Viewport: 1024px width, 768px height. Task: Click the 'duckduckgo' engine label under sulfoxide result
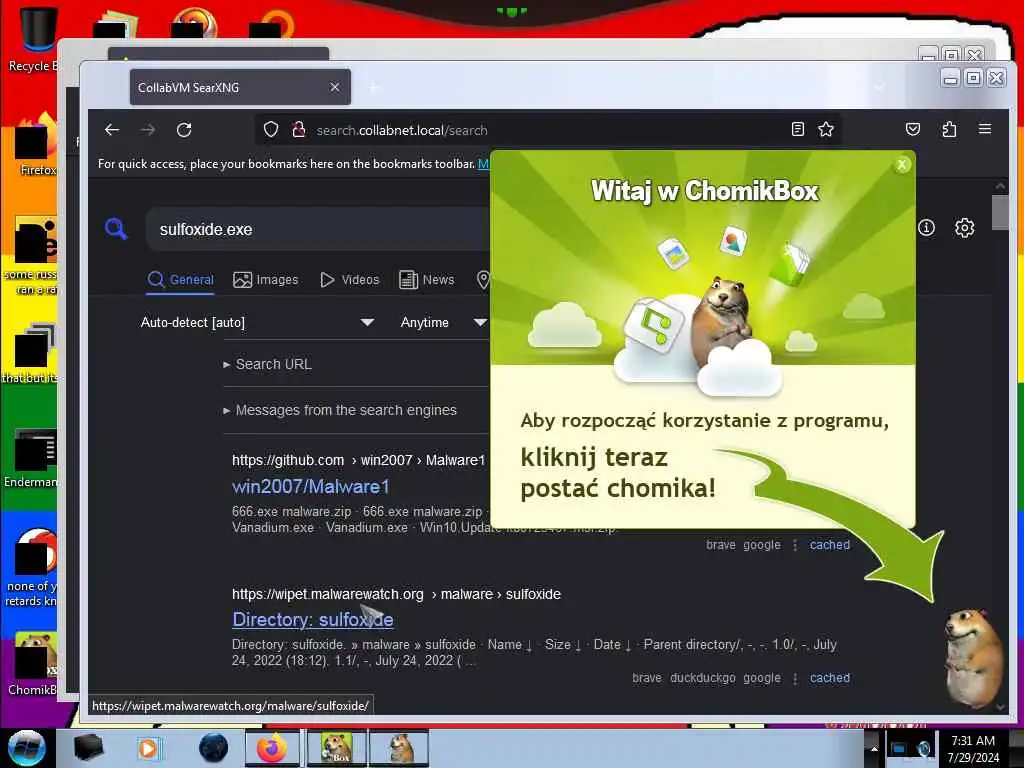(x=703, y=678)
